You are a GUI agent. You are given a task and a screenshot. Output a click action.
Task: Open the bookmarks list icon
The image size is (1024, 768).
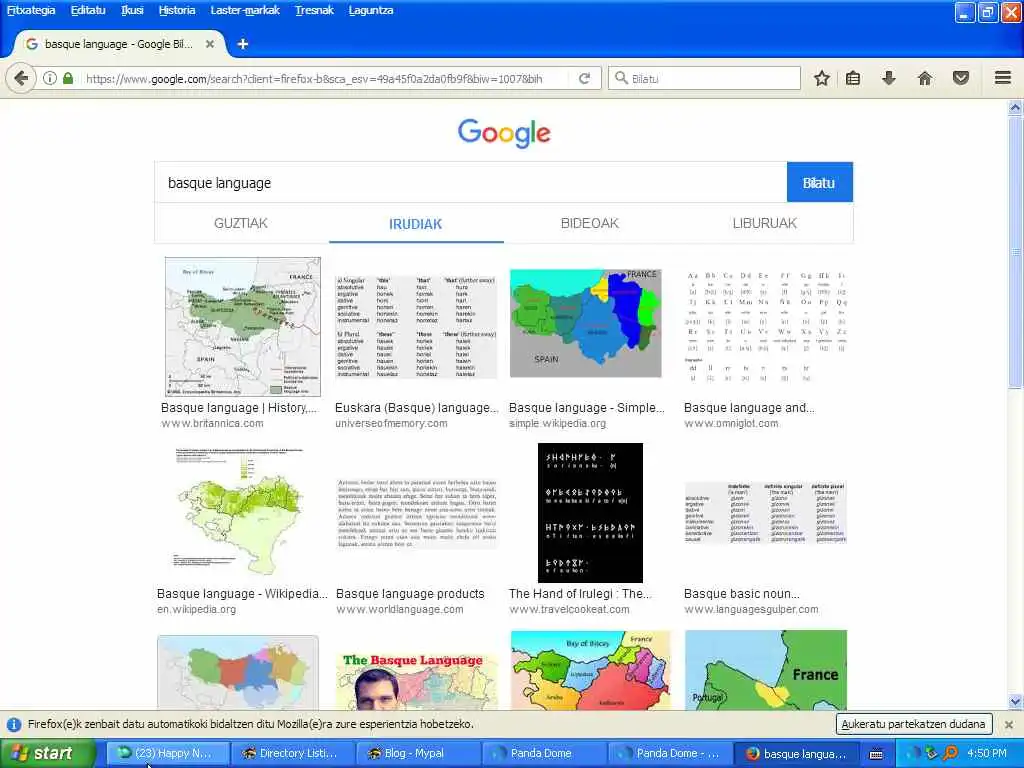point(853,79)
